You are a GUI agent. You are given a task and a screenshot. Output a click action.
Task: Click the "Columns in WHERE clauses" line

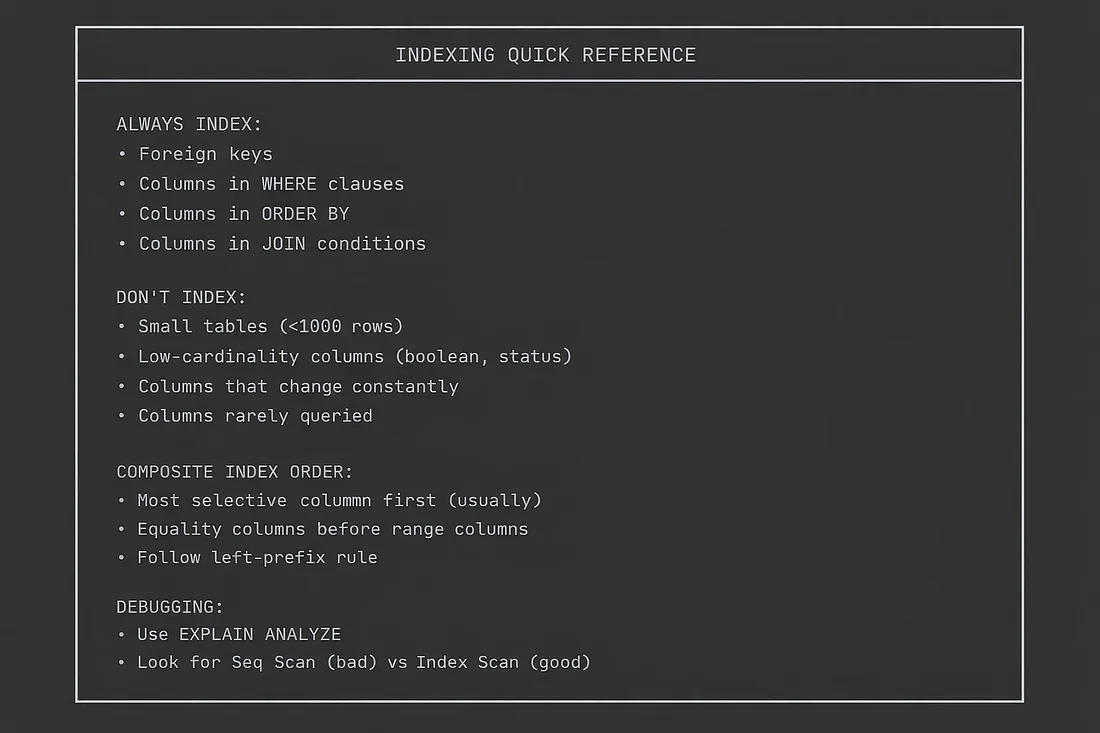coord(271,184)
